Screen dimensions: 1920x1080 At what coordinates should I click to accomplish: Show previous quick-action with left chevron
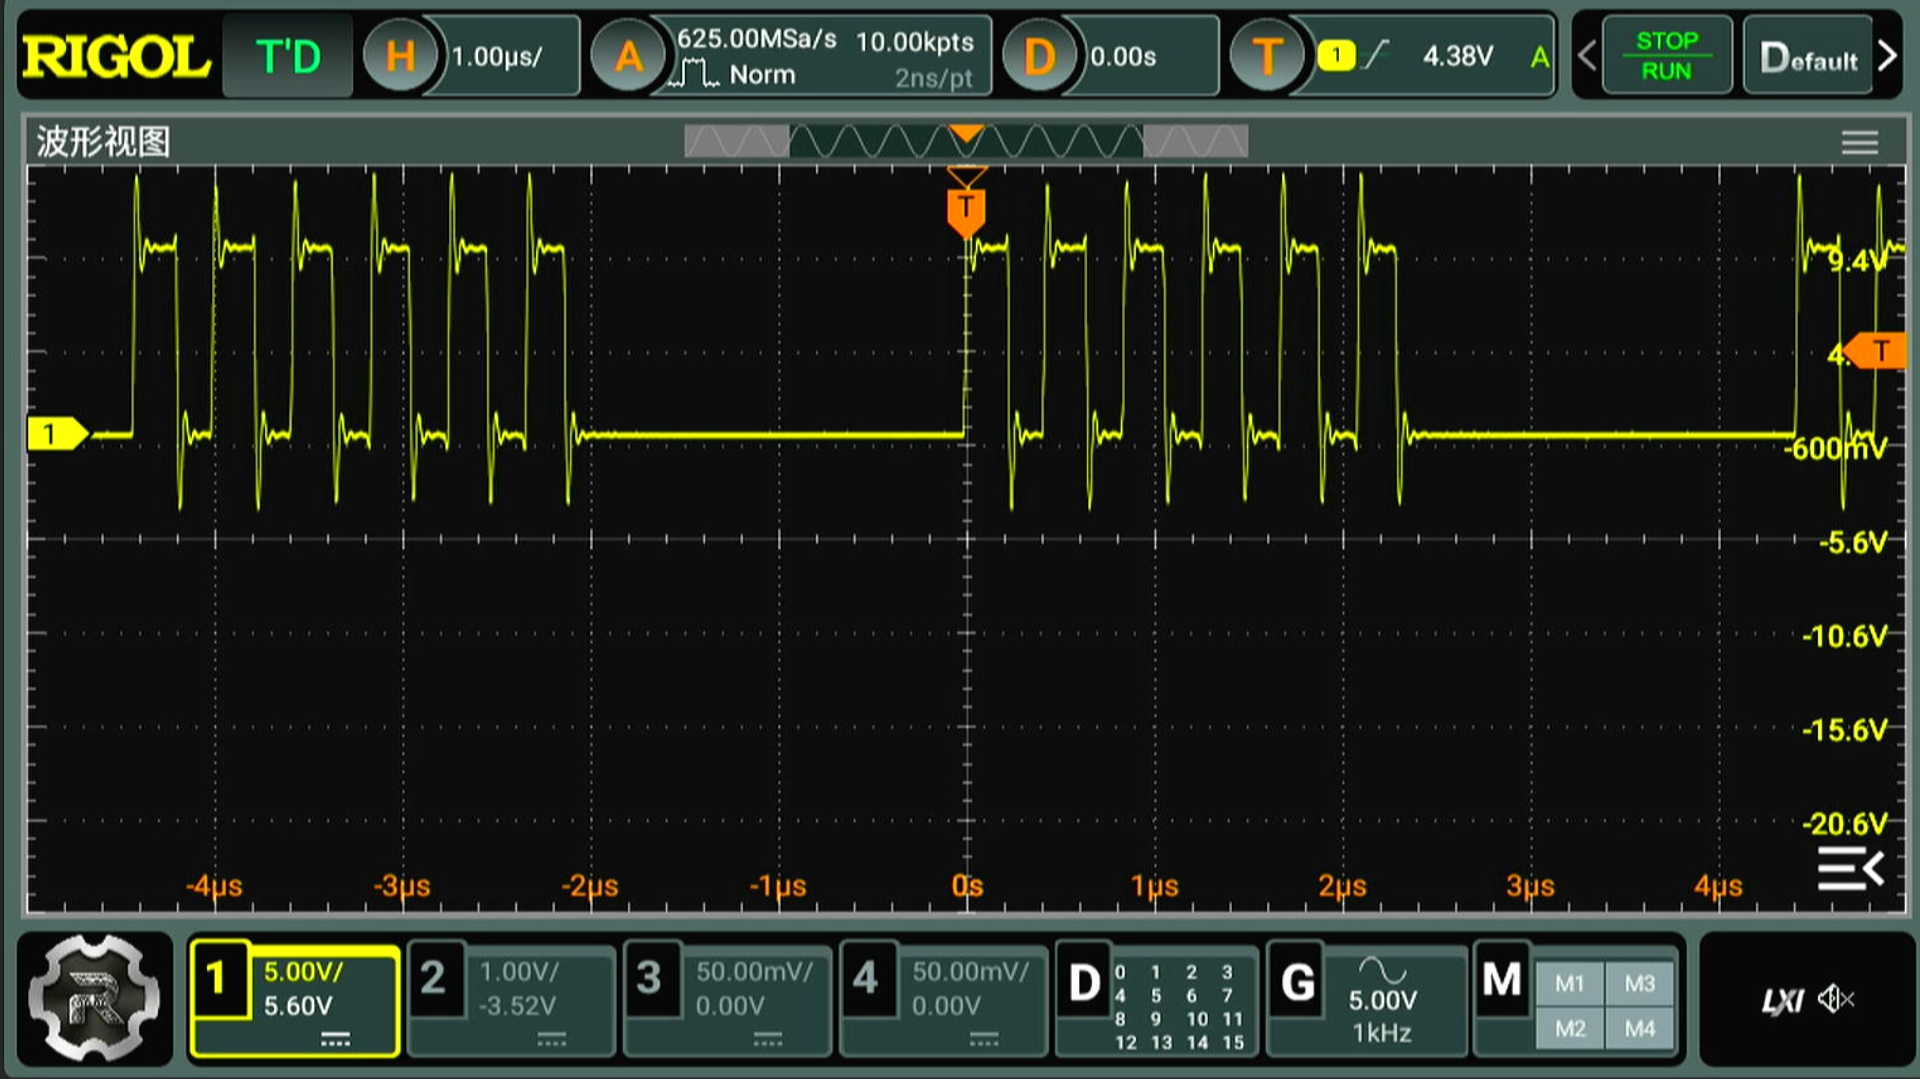click(x=1586, y=56)
